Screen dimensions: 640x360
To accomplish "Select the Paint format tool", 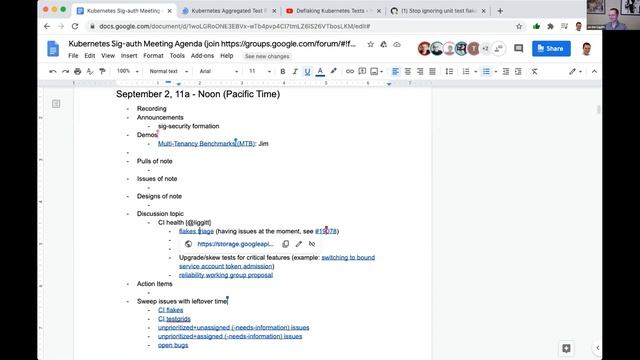I will (x=102, y=71).
